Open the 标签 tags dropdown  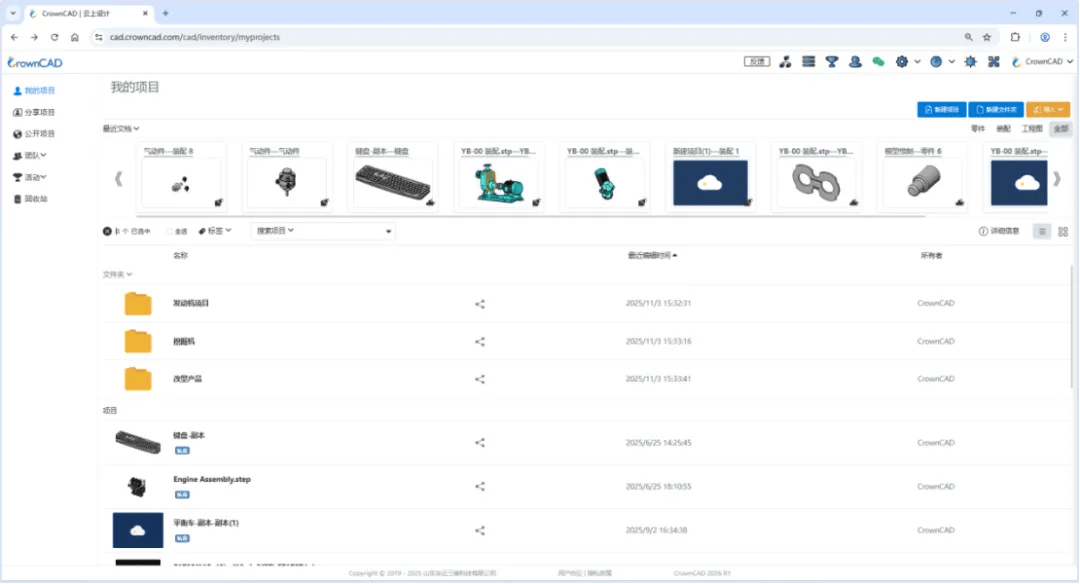(x=215, y=231)
